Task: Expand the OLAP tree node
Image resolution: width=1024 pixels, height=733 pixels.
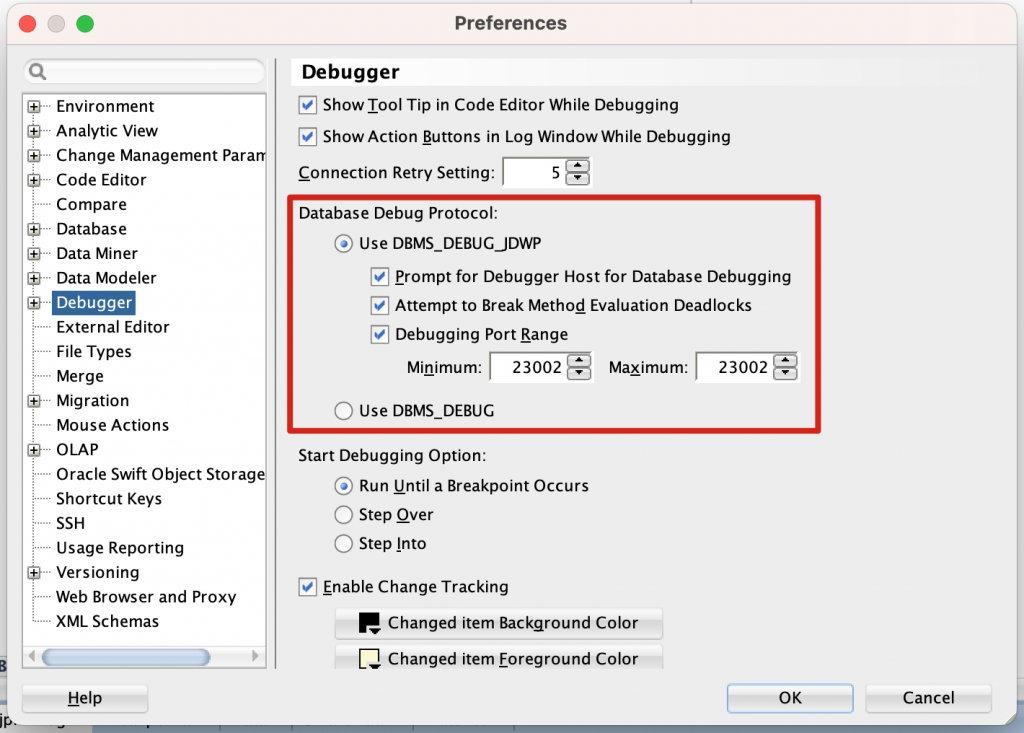Action: [x=34, y=450]
